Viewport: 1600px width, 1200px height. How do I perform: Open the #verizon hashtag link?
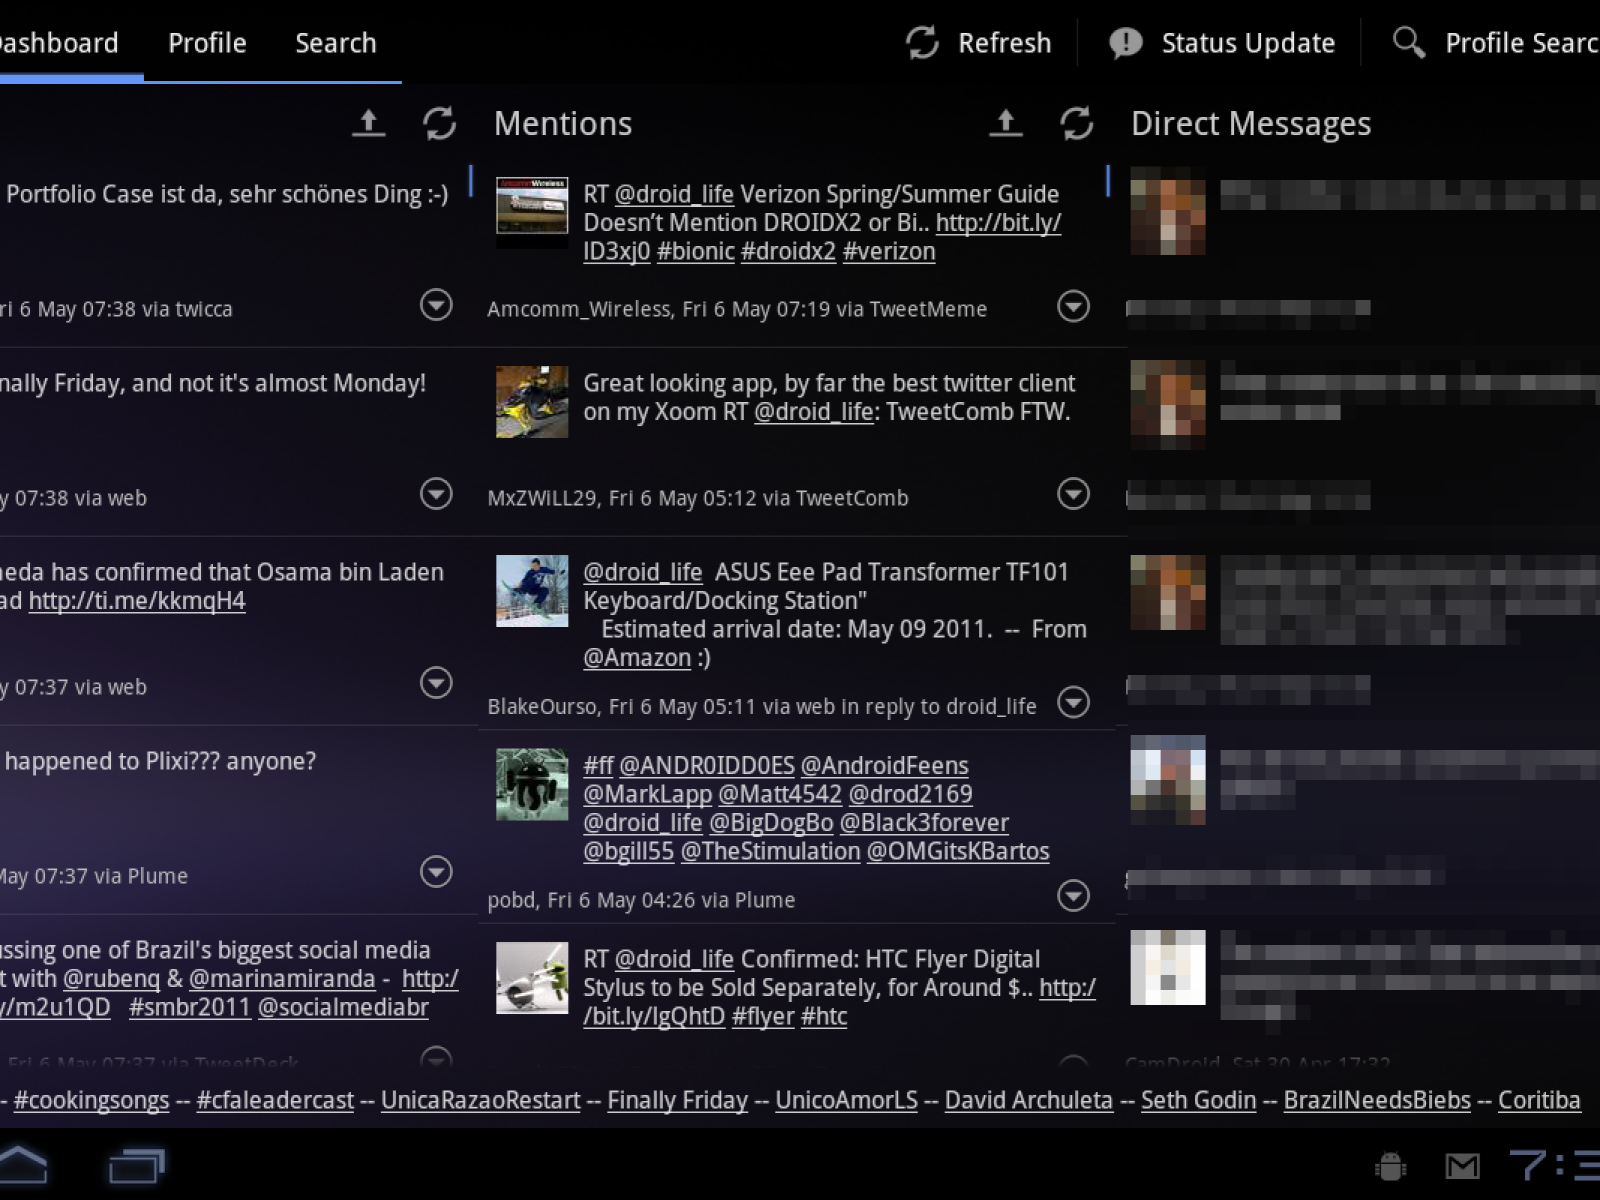click(x=889, y=251)
